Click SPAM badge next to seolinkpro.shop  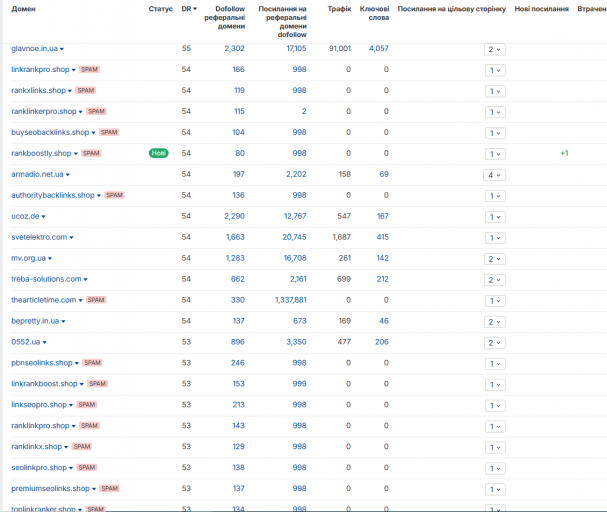(86, 467)
